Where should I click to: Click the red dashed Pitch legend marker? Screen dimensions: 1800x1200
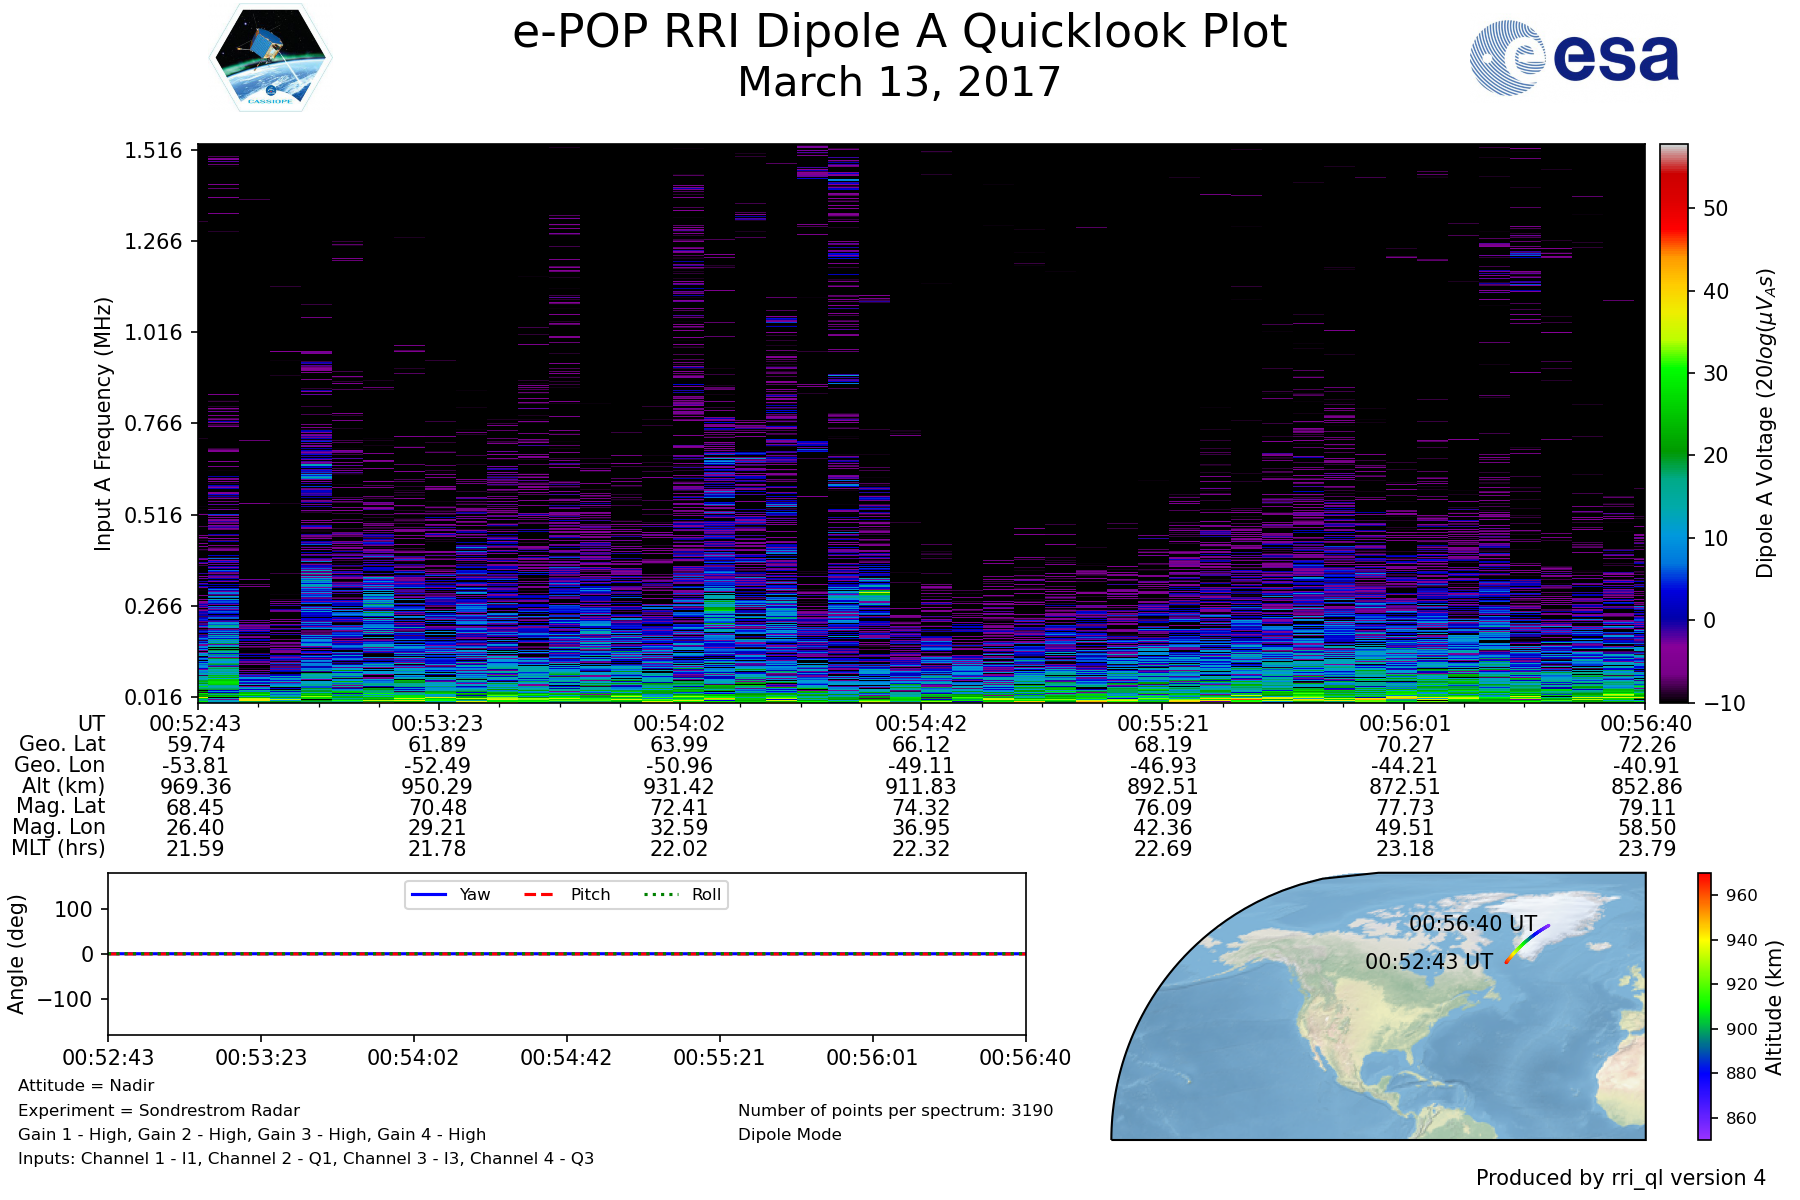[x=539, y=894]
